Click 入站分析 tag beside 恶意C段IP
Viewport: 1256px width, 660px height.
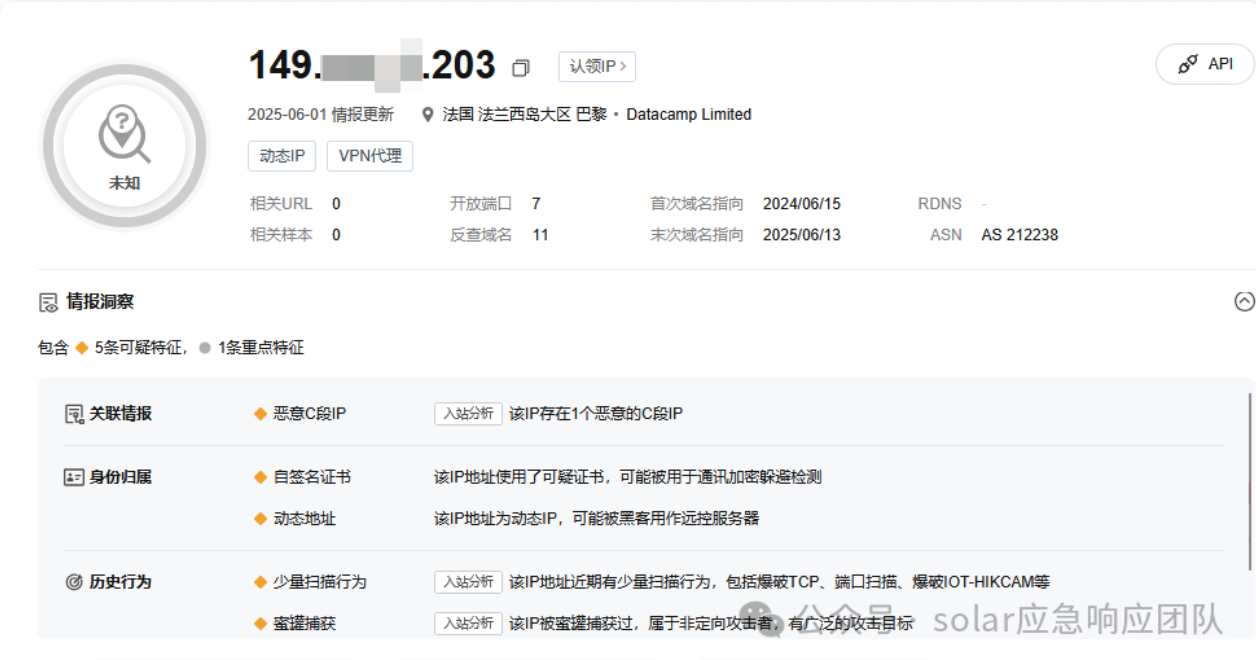468,414
